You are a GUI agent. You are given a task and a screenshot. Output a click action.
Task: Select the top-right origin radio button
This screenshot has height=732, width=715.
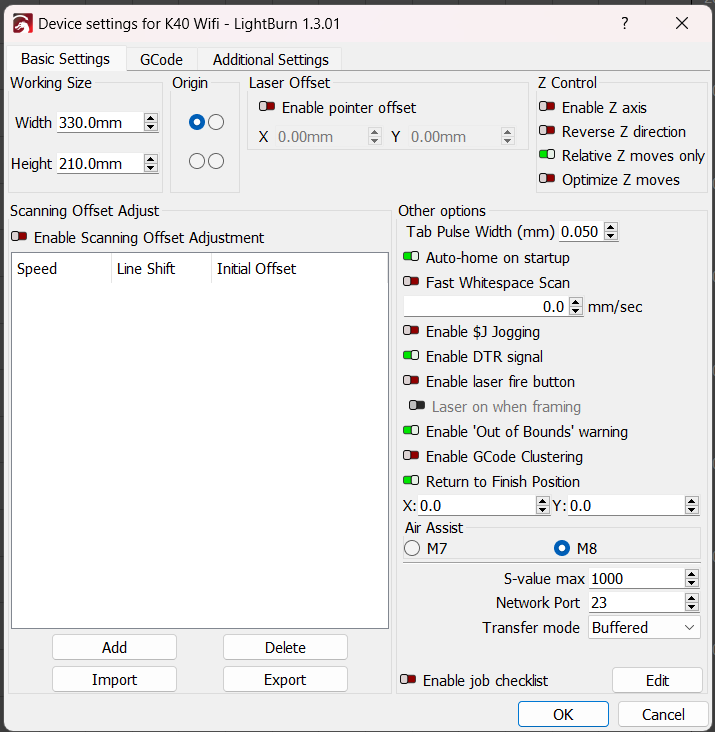tap(216, 122)
